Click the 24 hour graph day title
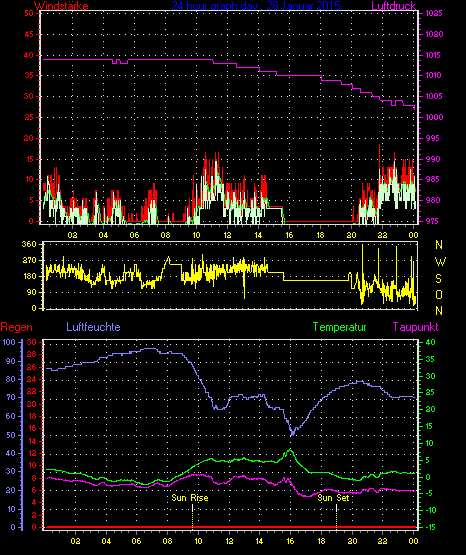 pos(256,5)
